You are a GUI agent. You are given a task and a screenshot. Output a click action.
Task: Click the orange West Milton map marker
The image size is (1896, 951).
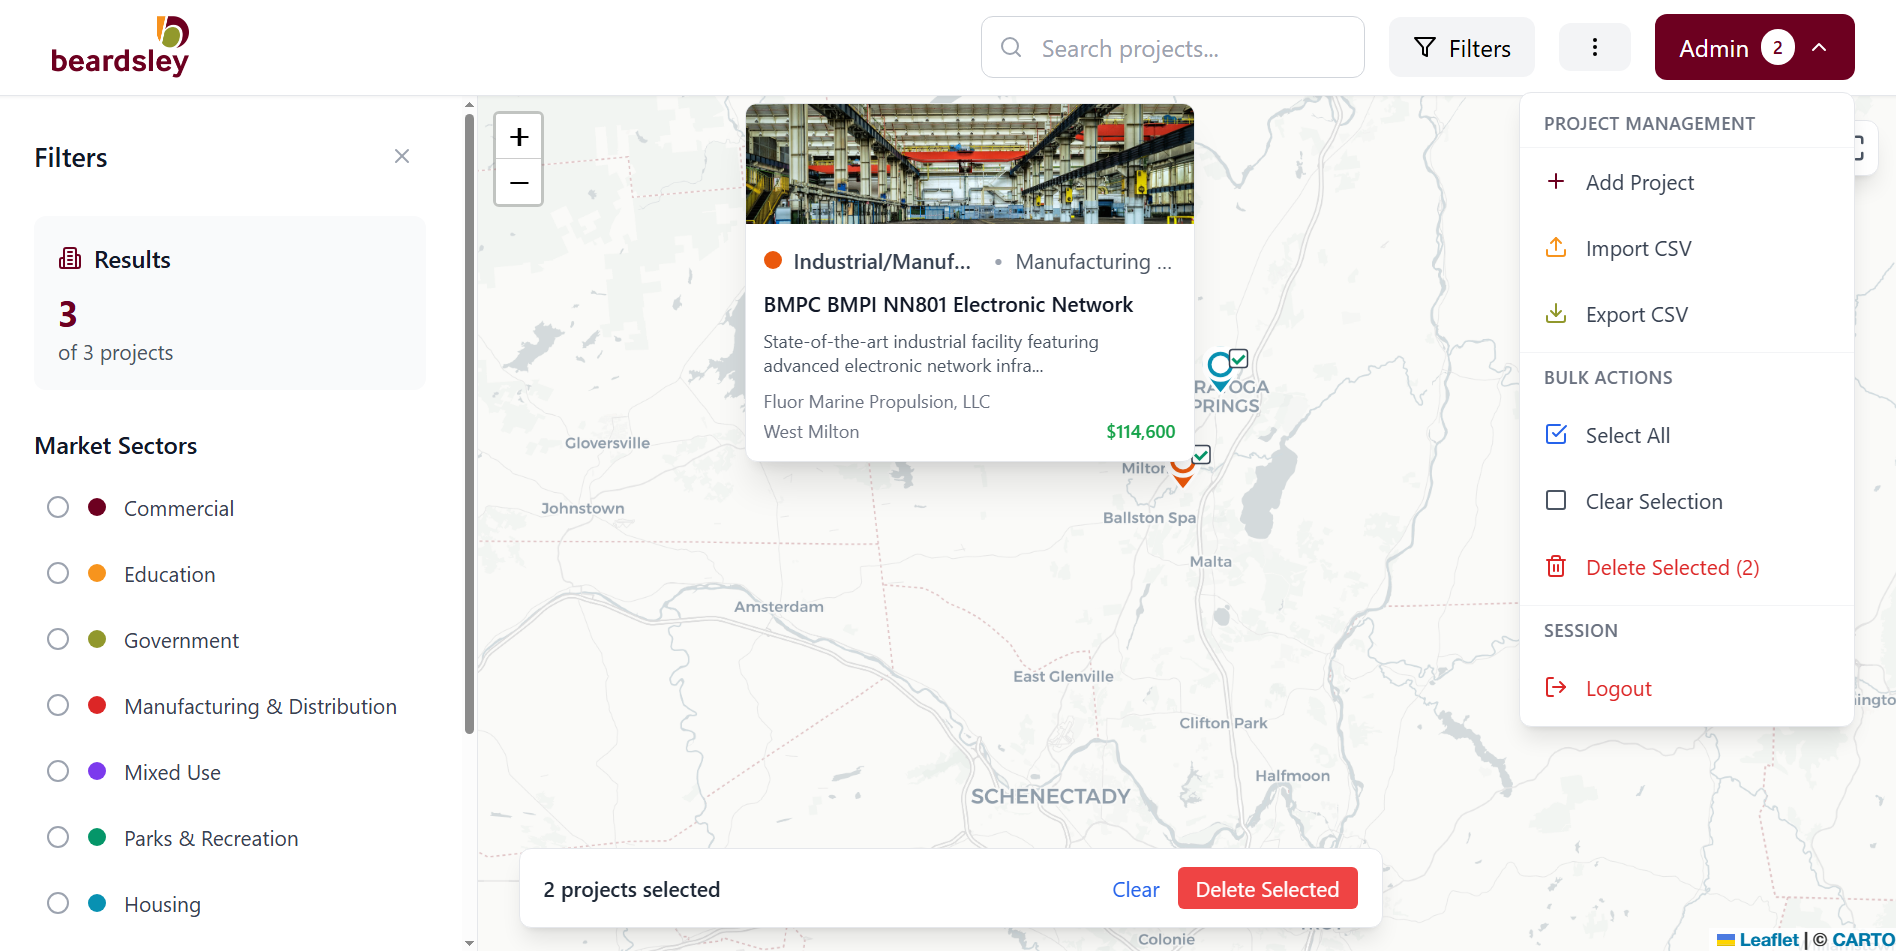(1182, 470)
